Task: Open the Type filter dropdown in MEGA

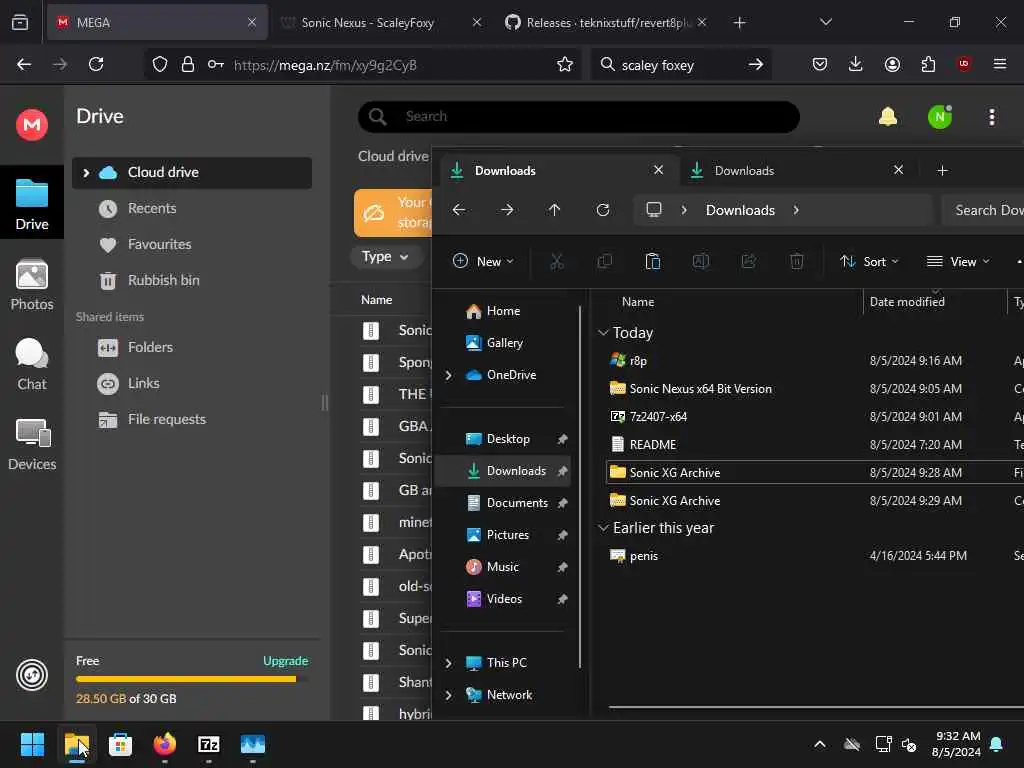Action: [x=385, y=257]
